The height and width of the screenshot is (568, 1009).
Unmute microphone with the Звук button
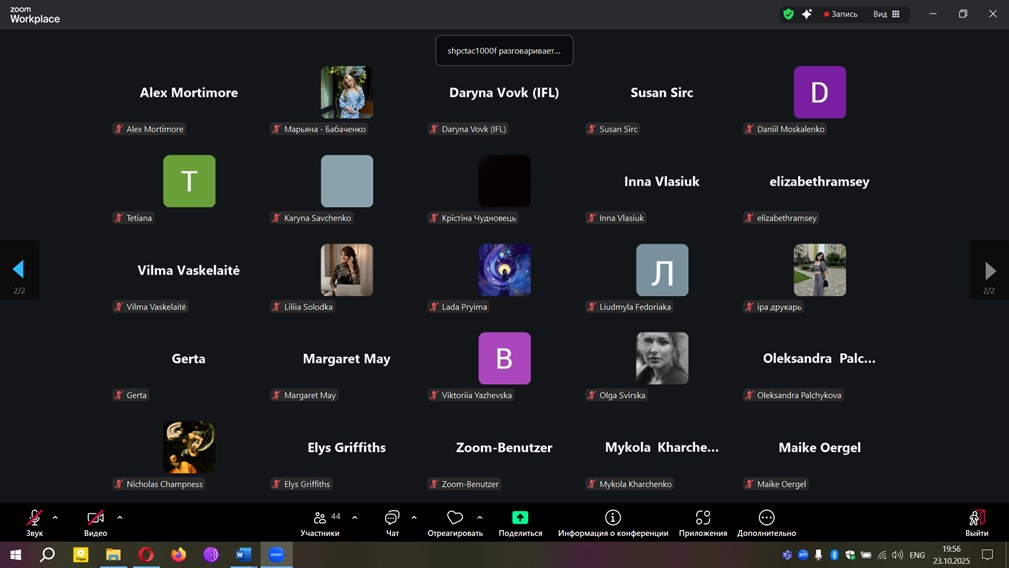pos(34,522)
